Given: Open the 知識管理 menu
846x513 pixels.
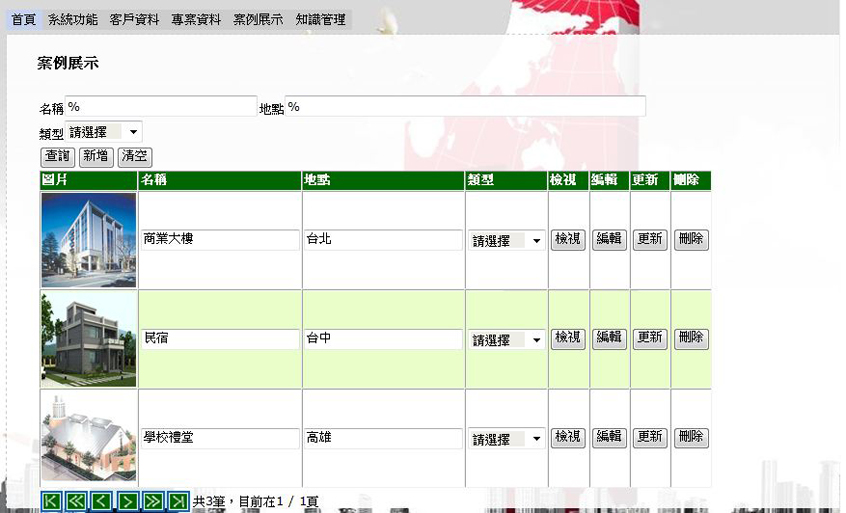Looking at the screenshot, I should [320, 19].
